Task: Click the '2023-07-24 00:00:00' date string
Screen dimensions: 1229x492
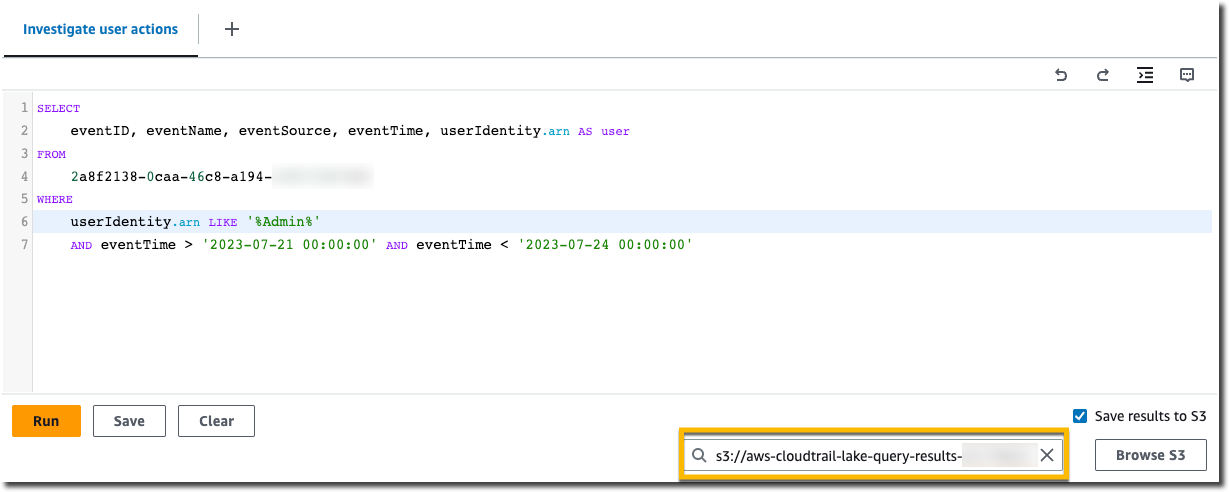Action: 605,245
